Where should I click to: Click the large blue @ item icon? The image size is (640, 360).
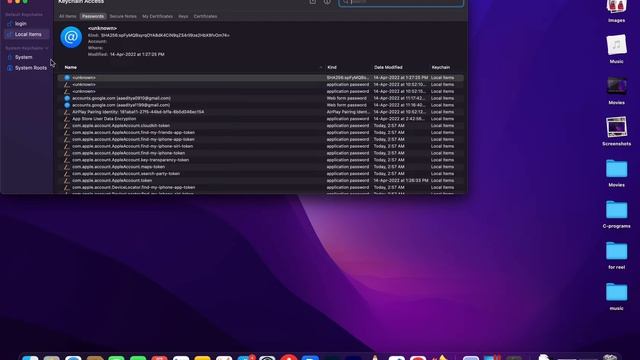click(71, 37)
